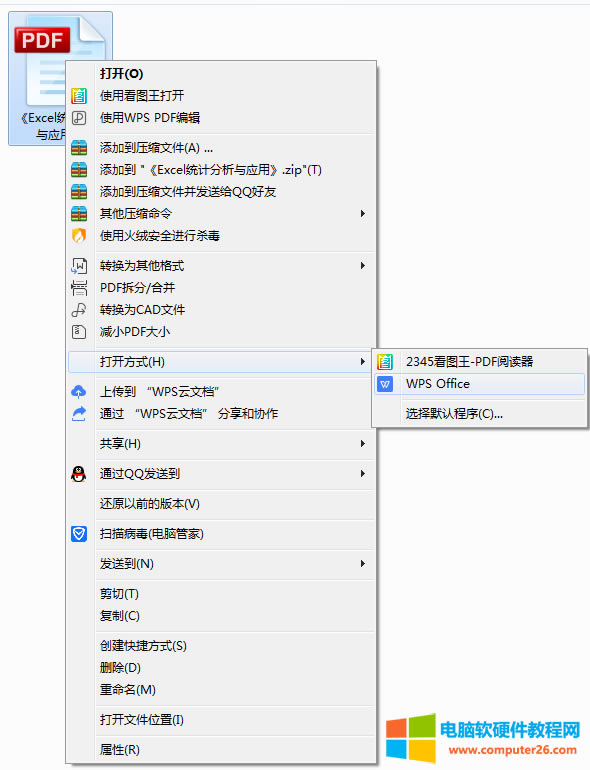Select 减小PDF大小 entry
590x770 pixels.
(x=221, y=332)
